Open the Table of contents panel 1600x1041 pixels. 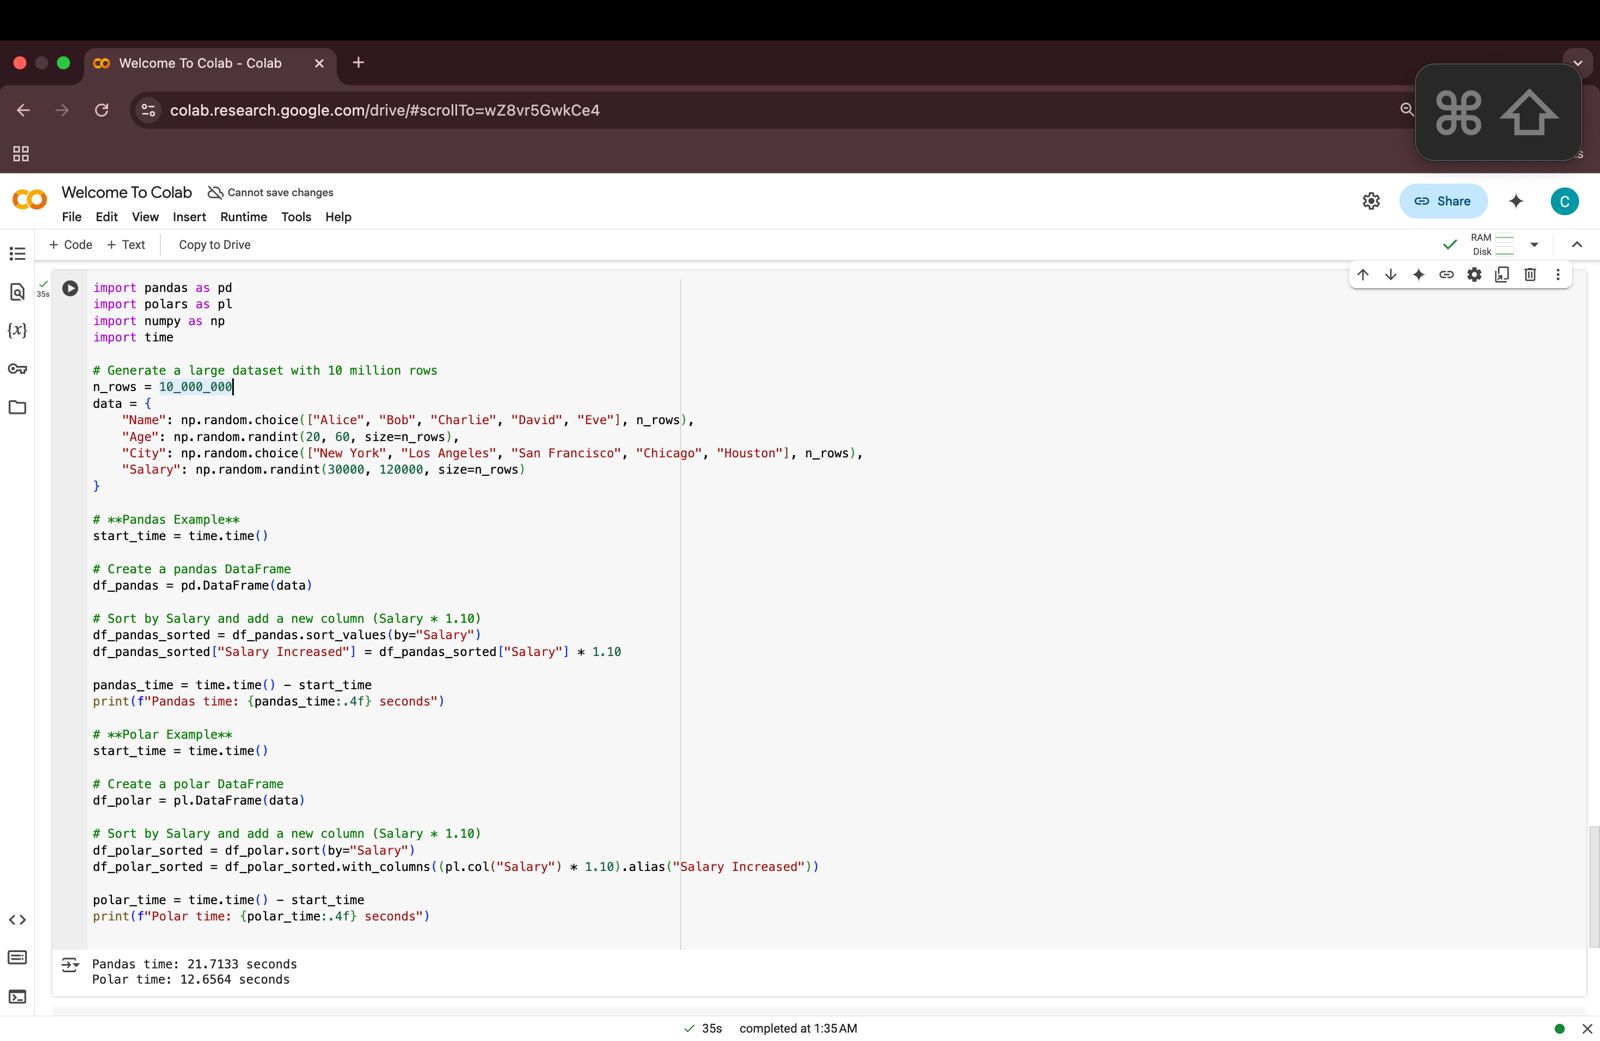tap(17, 254)
